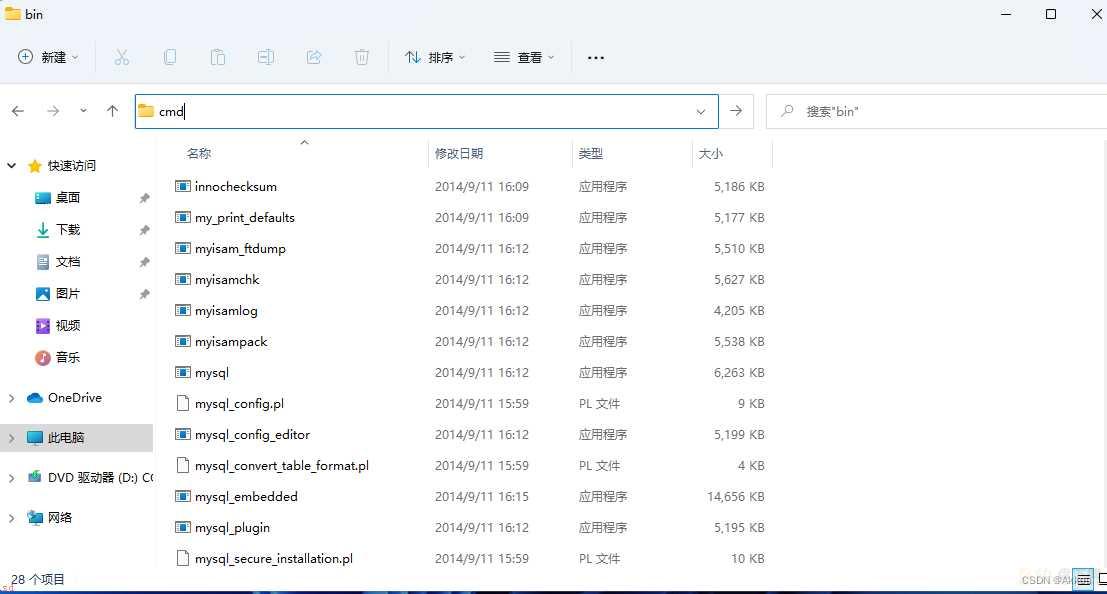The height and width of the screenshot is (594, 1107).
Task: Expand the address bar history dropdown
Action: click(700, 112)
